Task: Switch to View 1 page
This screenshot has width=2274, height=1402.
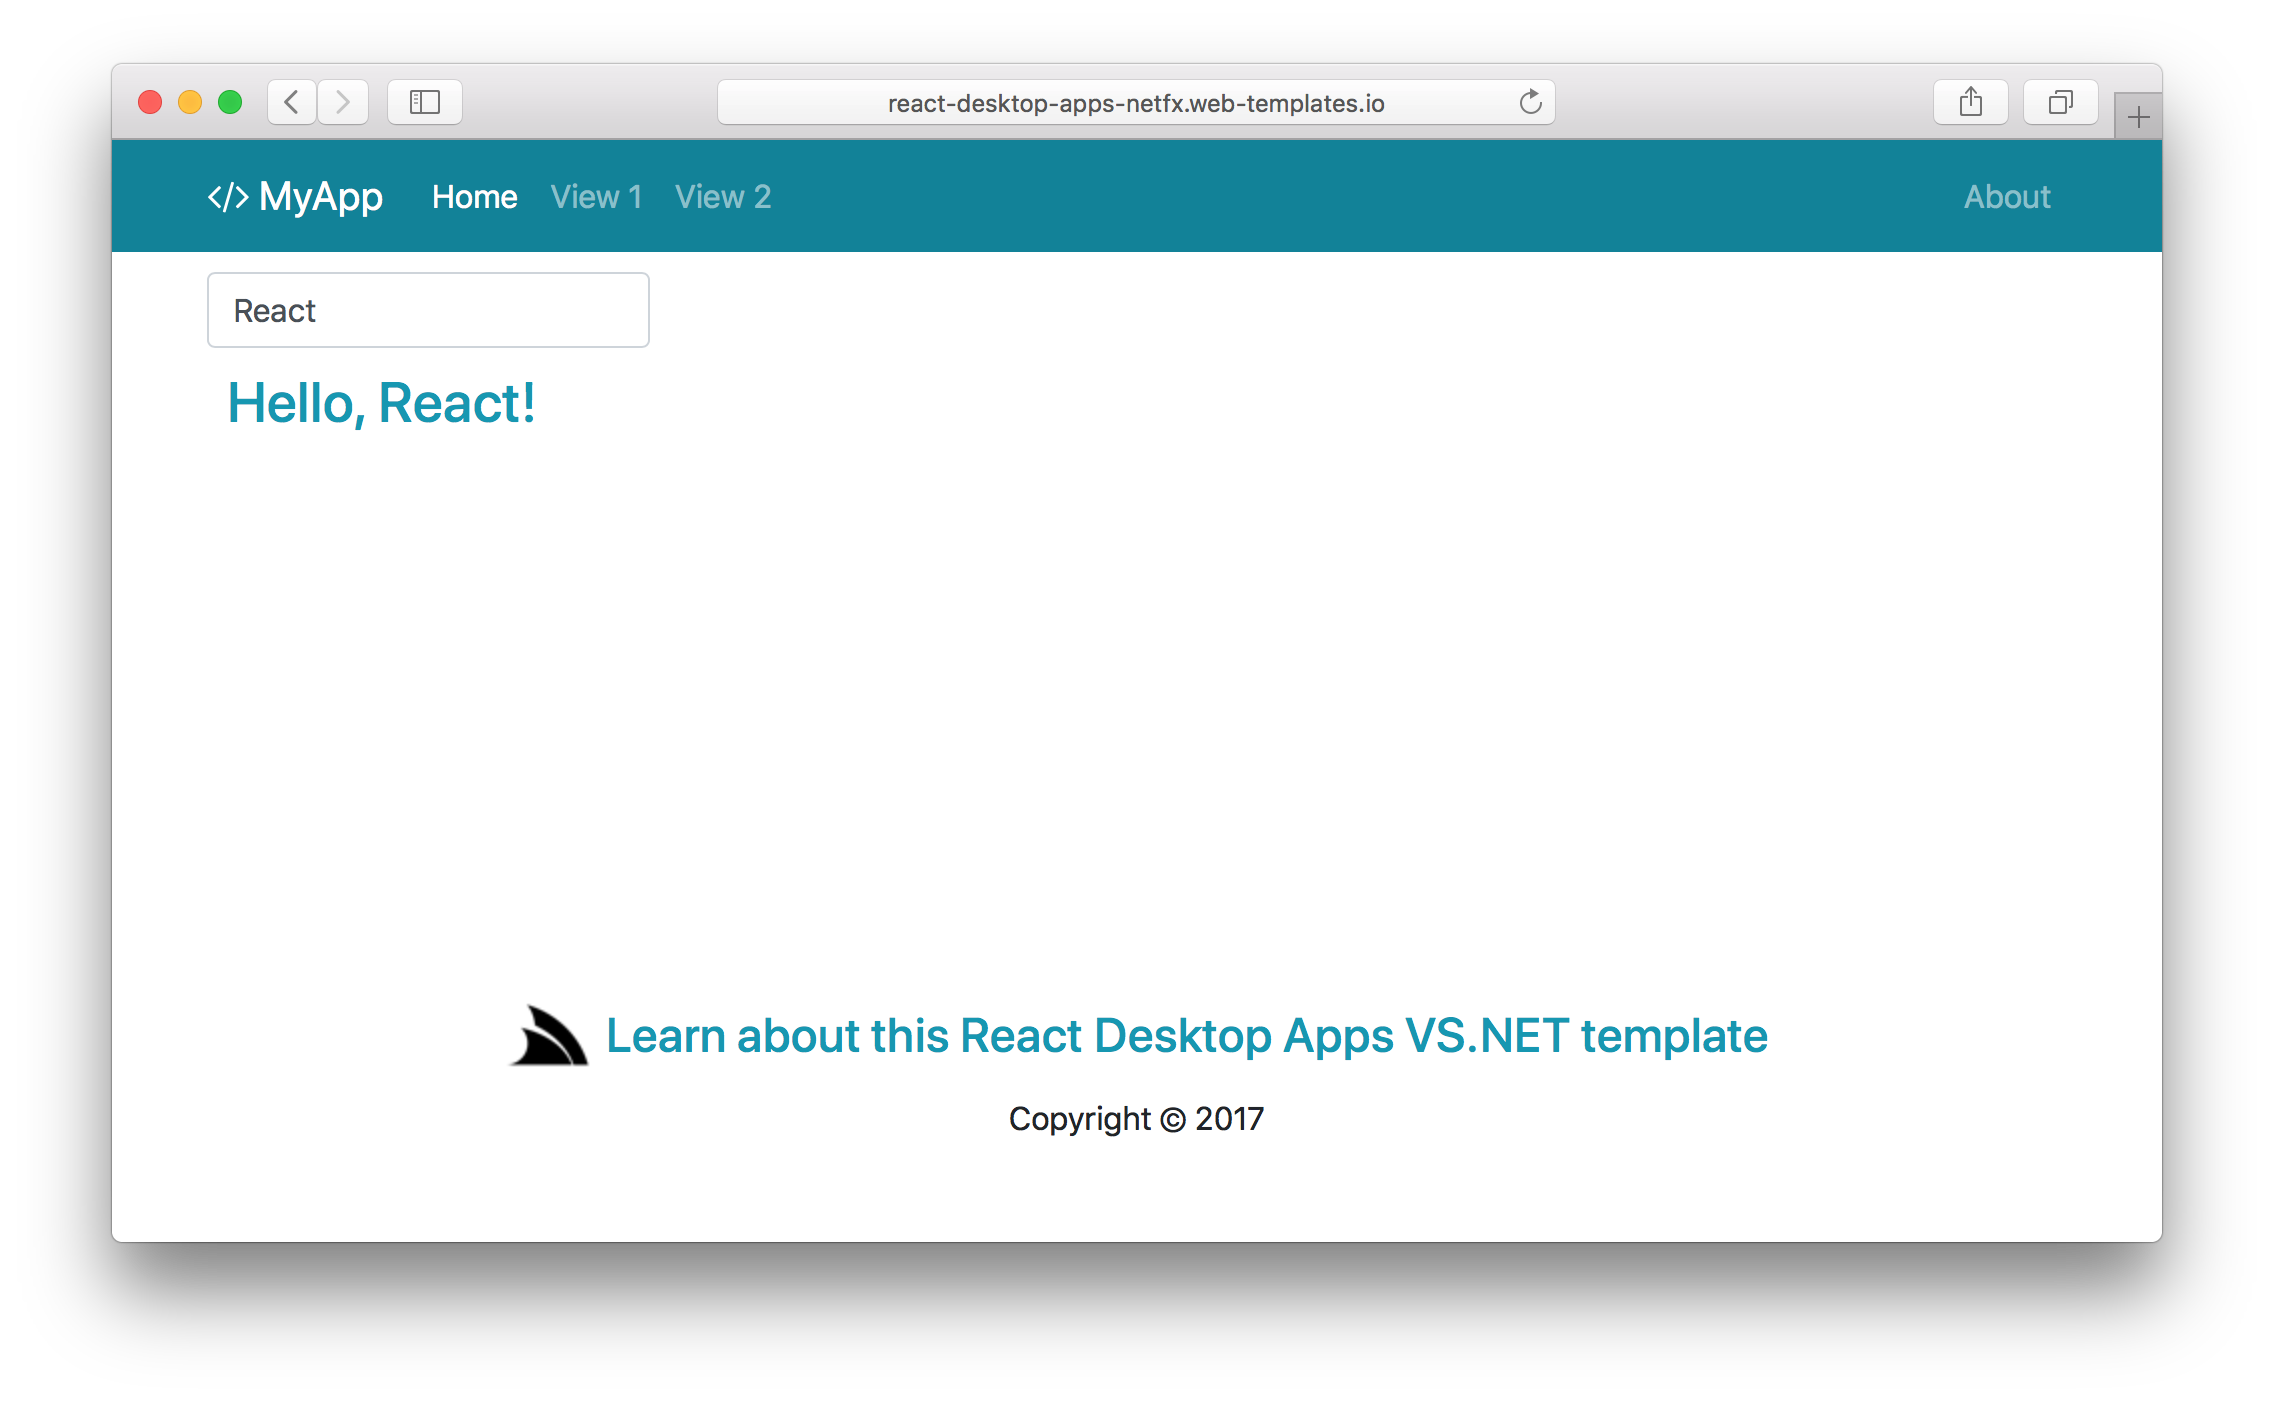Action: (596, 197)
